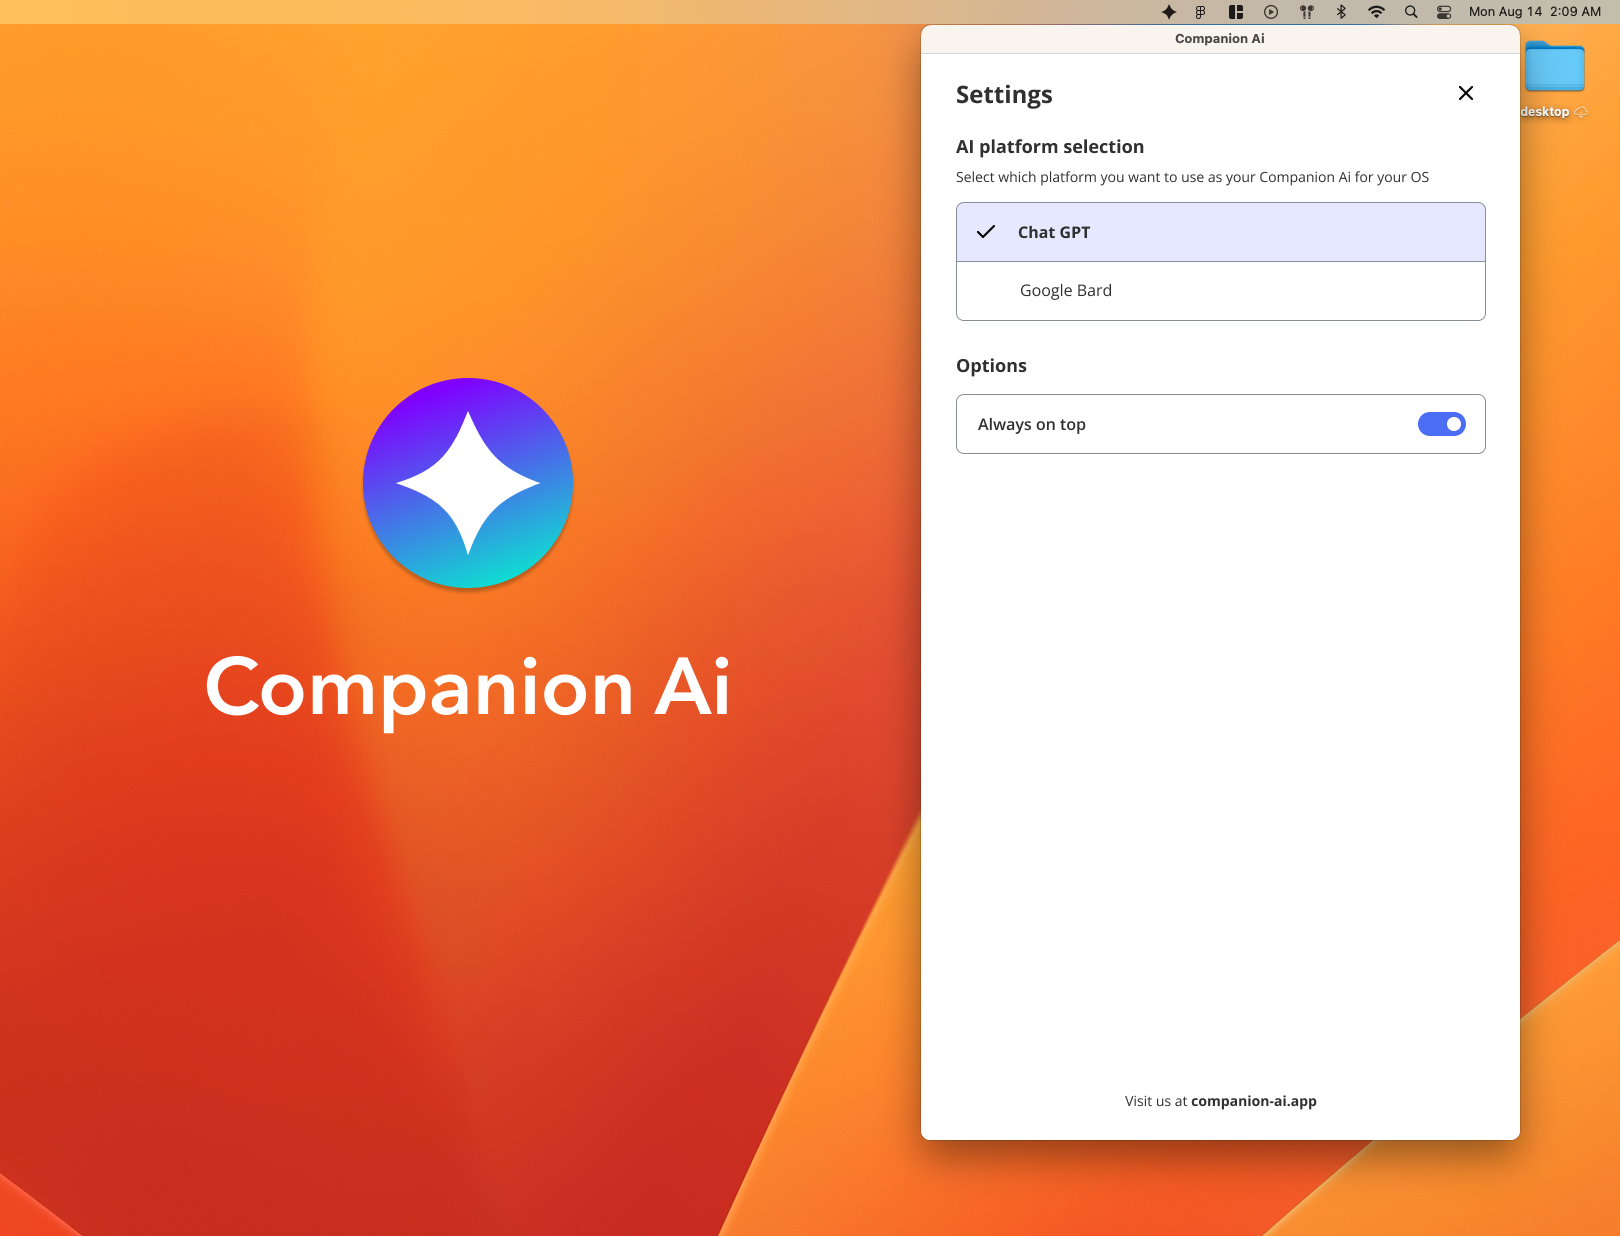This screenshot has height=1236, width=1620.
Task: Close the Settings panel with X
Action: [1466, 93]
